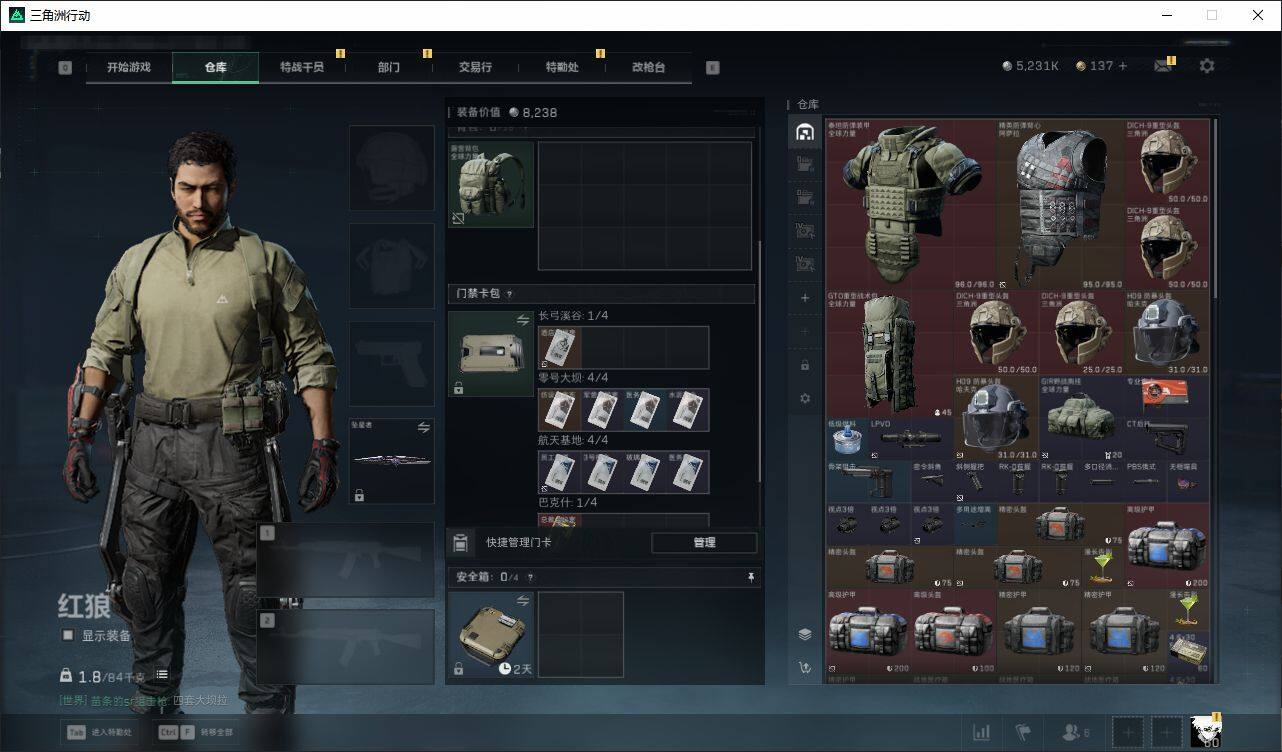This screenshot has width=1282, height=752.
Task: Swap the safe box item
Action: coord(523,600)
